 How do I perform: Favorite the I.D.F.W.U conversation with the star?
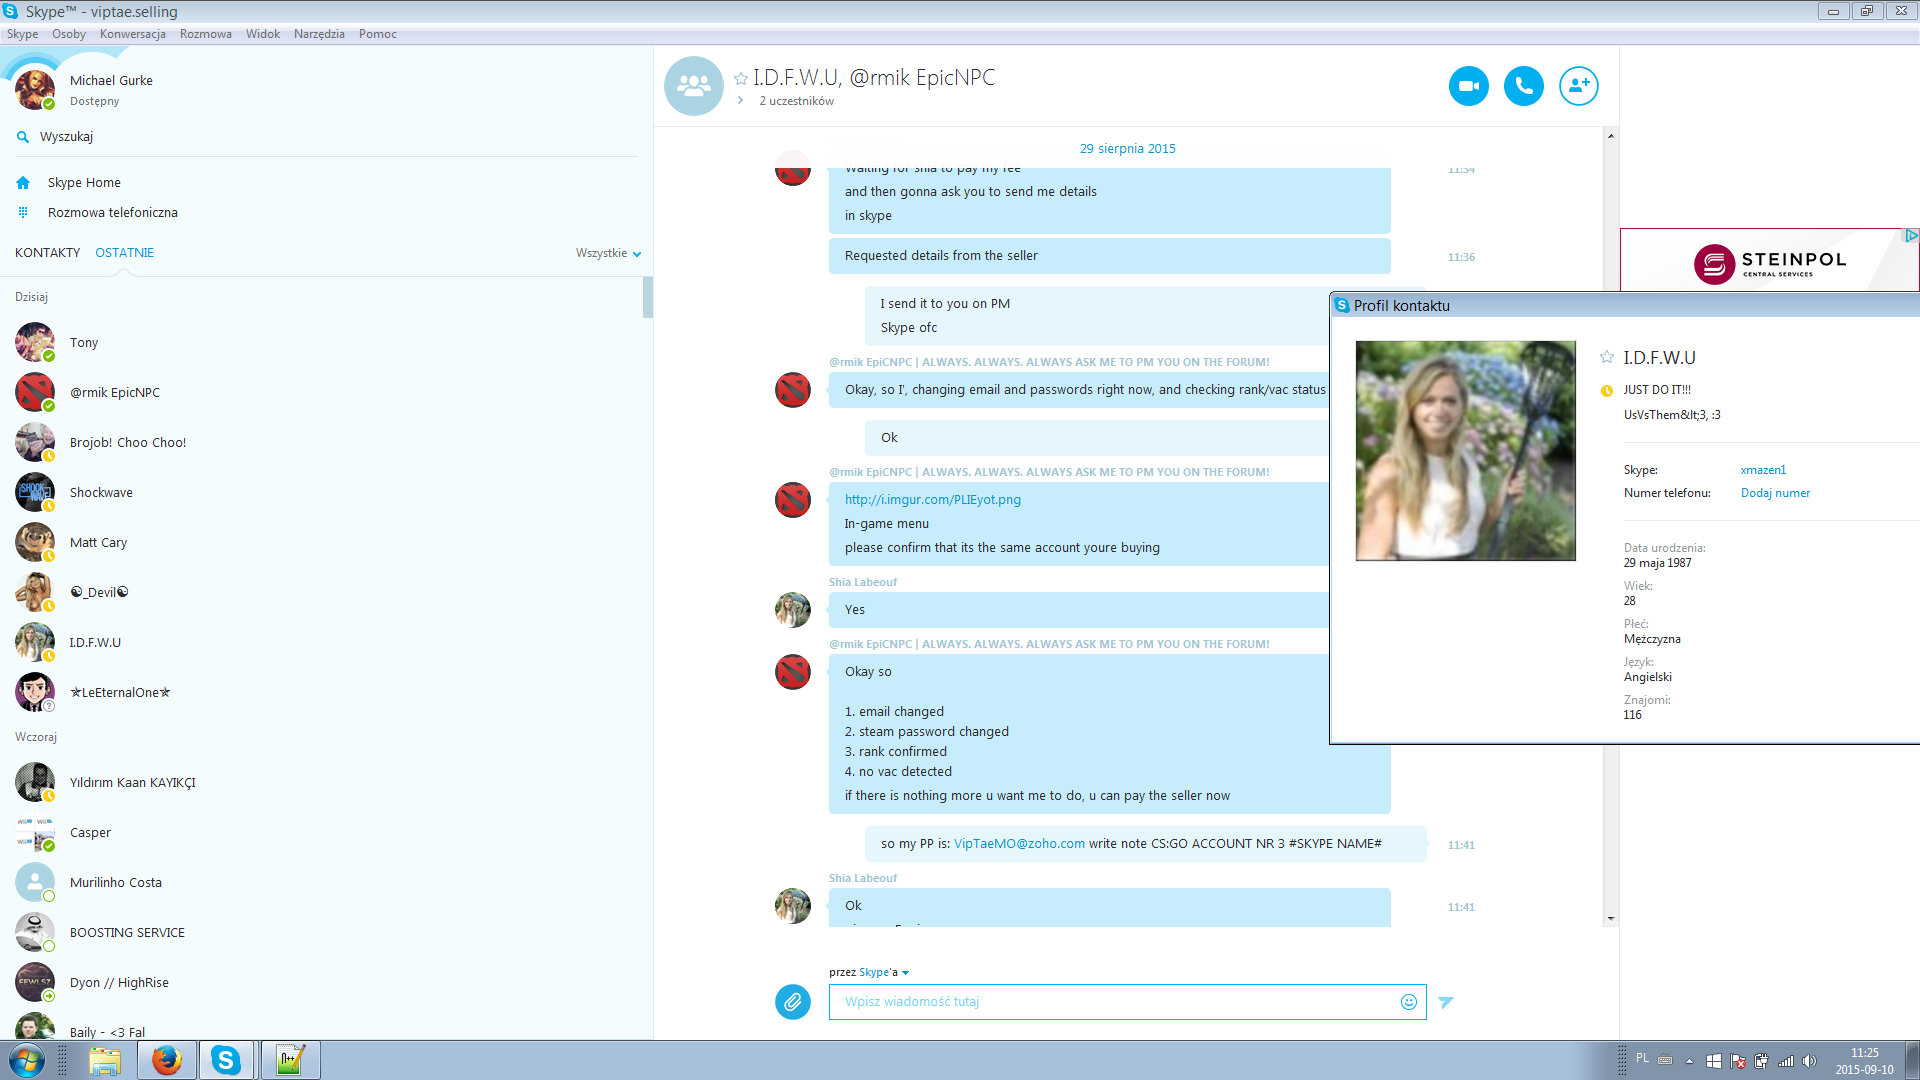click(741, 78)
